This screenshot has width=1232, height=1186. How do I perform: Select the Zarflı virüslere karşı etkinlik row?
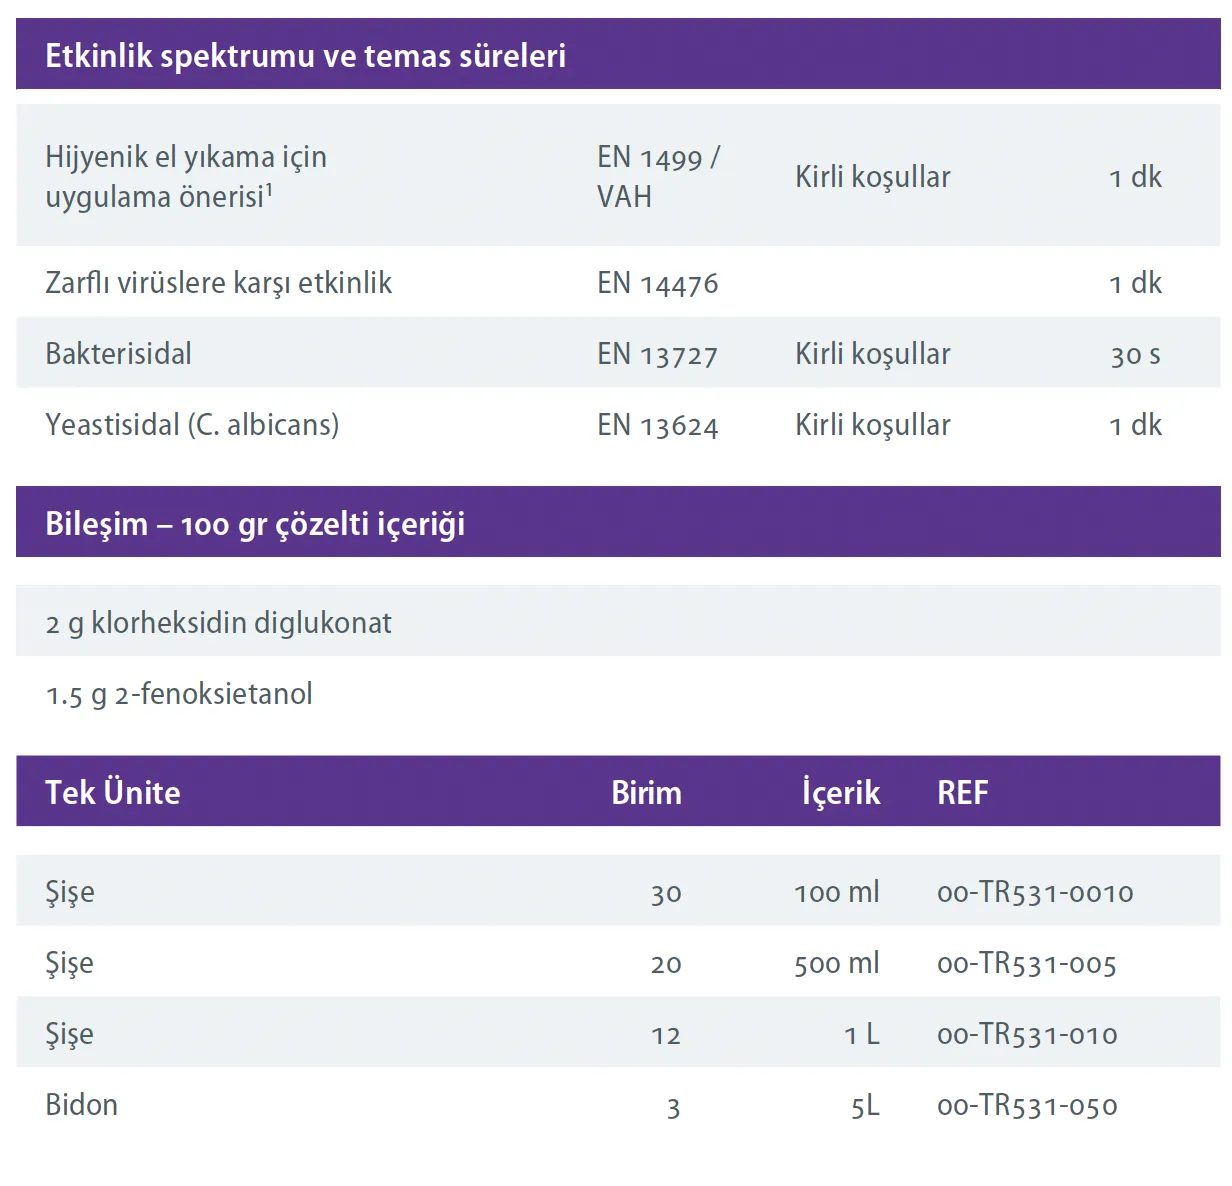[x=218, y=283]
